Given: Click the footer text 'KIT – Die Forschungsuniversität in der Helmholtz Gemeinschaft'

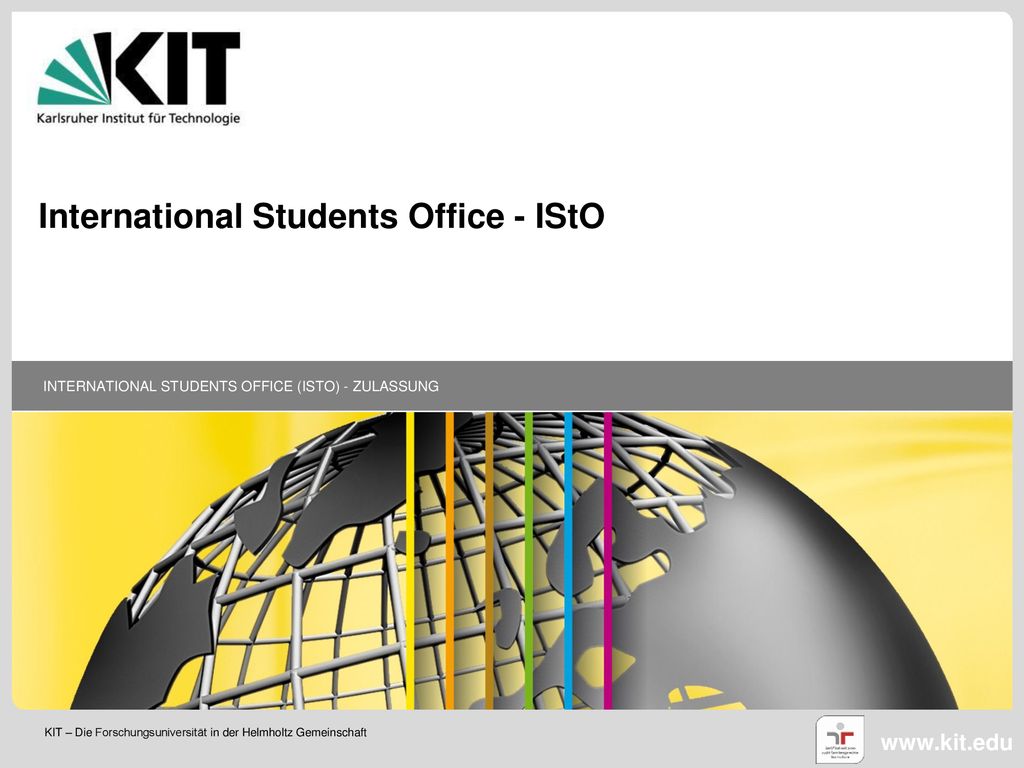Looking at the screenshot, I should tap(206, 732).
